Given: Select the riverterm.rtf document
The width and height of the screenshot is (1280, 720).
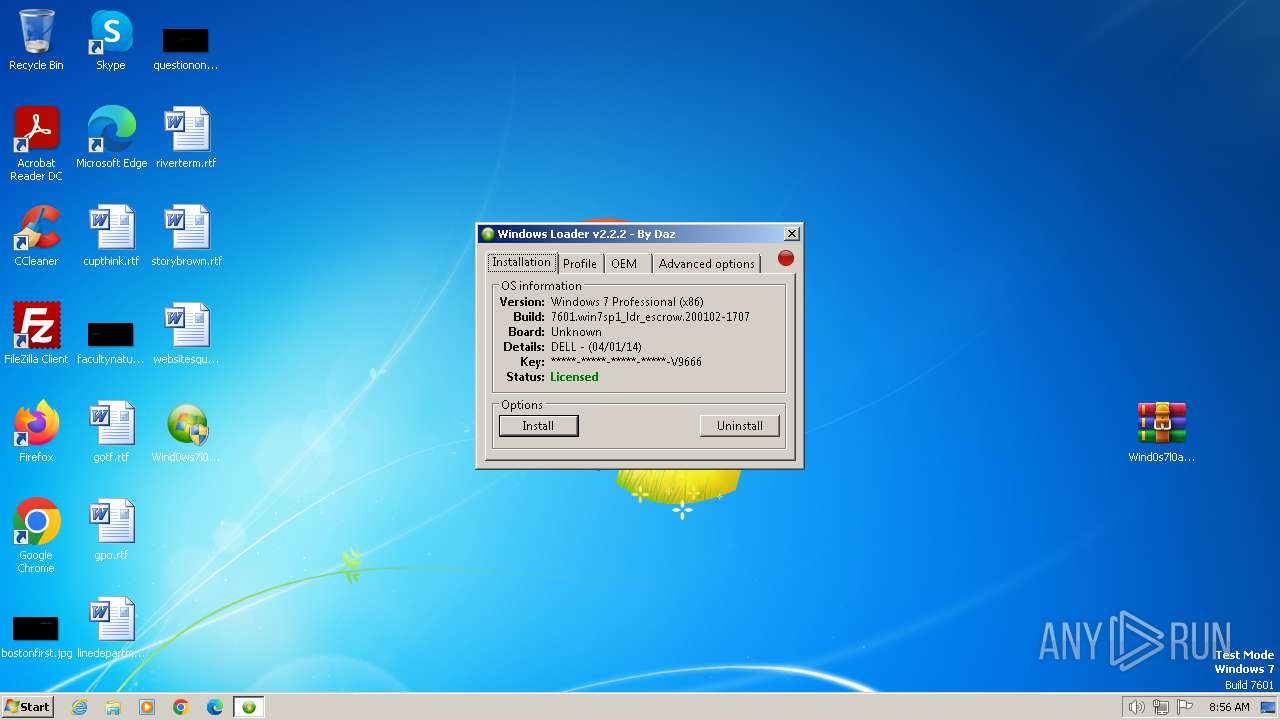Looking at the screenshot, I should (x=186, y=138).
